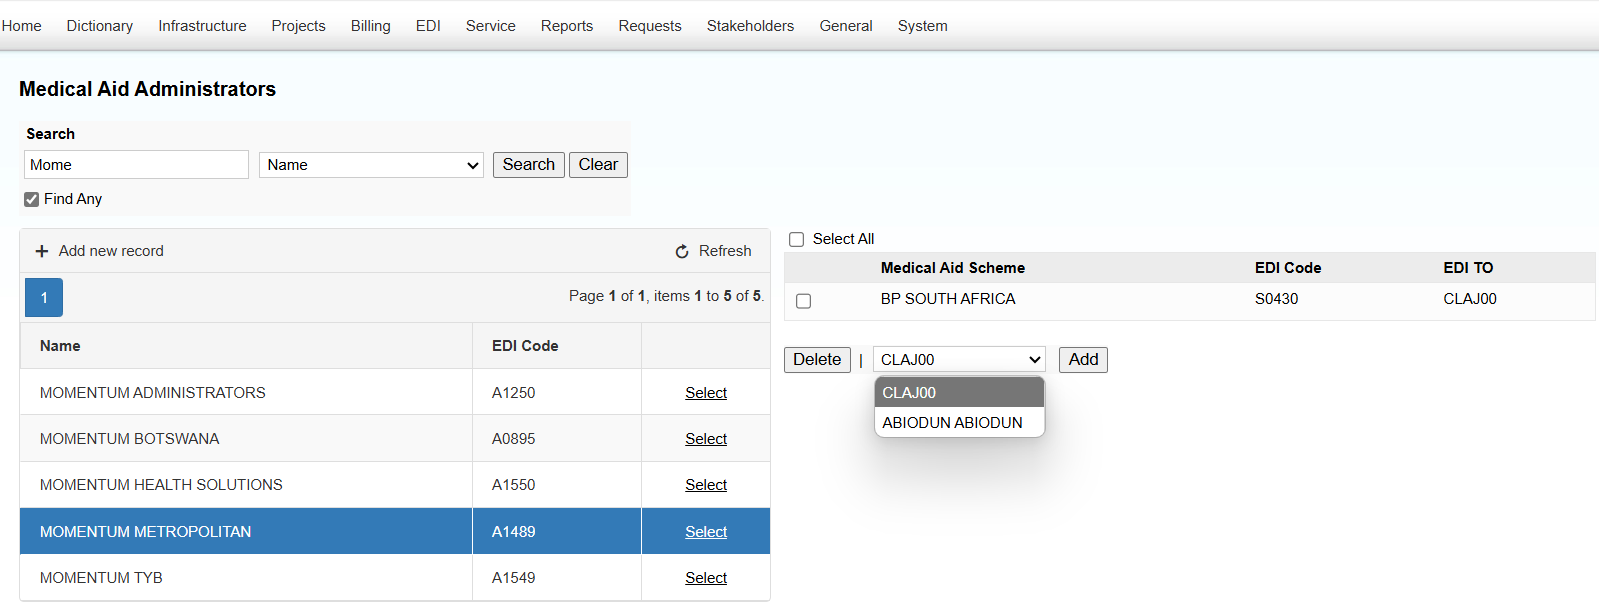Click the Medical Aid Administrators page title
1599x612 pixels.
pos(147,89)
